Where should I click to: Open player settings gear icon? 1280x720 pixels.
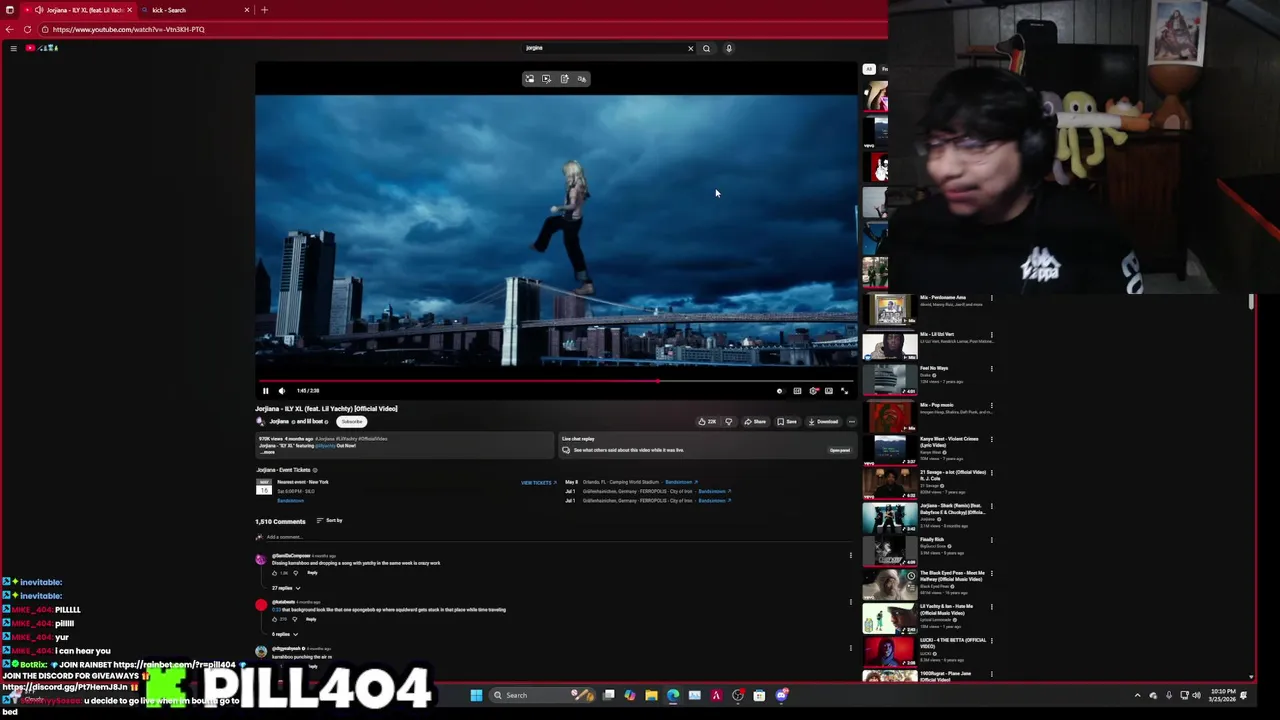pos(814,391)
